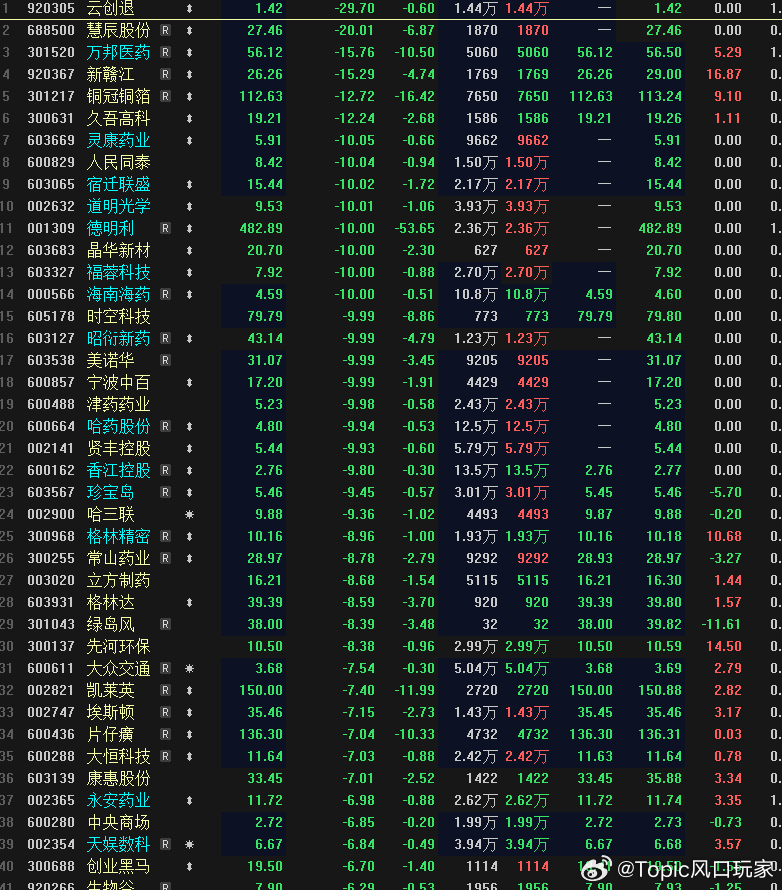Image resolution: width=782 pixels, height=890 pixels.
Task: Click the star marker in 哈三联 row
Action: point(190,515)
